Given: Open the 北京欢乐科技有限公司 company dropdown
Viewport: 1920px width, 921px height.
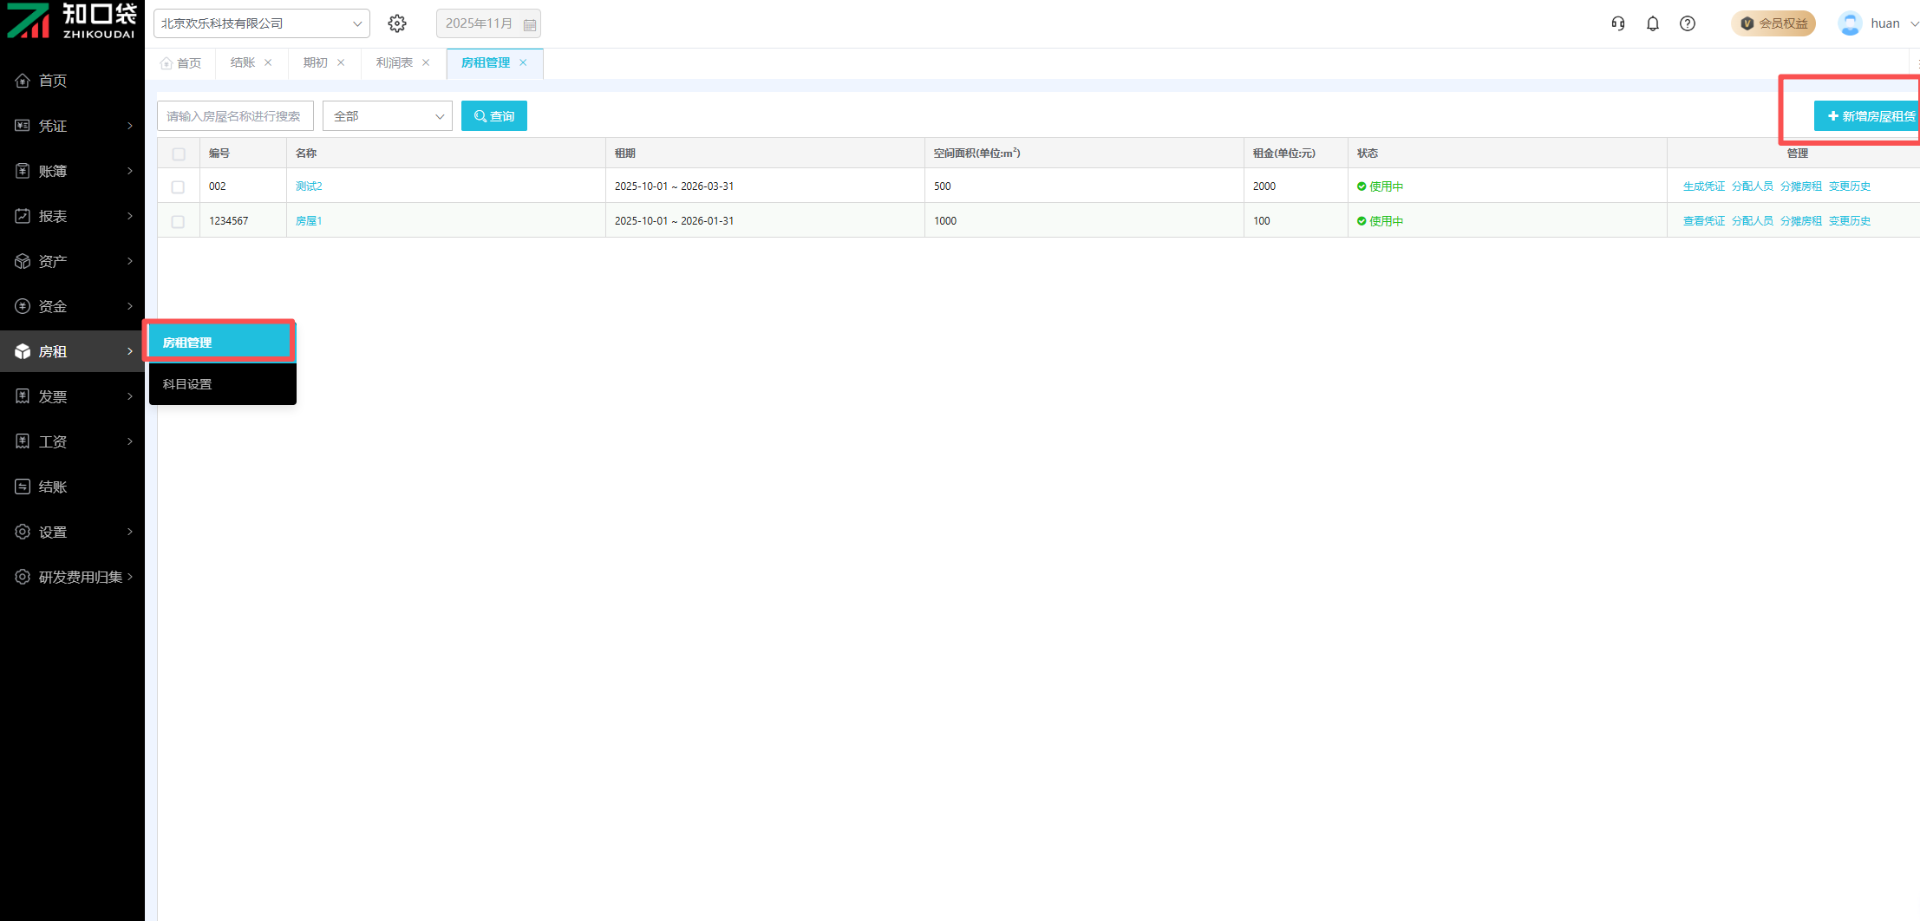Looking at the screenshot, I should click(x=261, y=23).
